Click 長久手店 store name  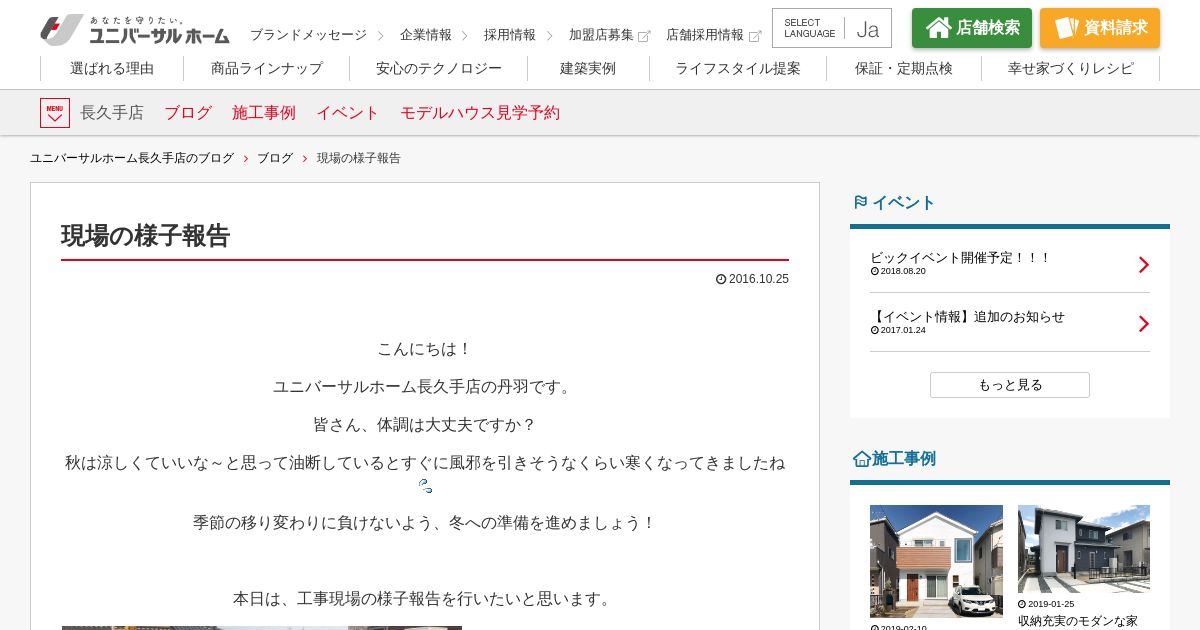[x=112, y=113]
